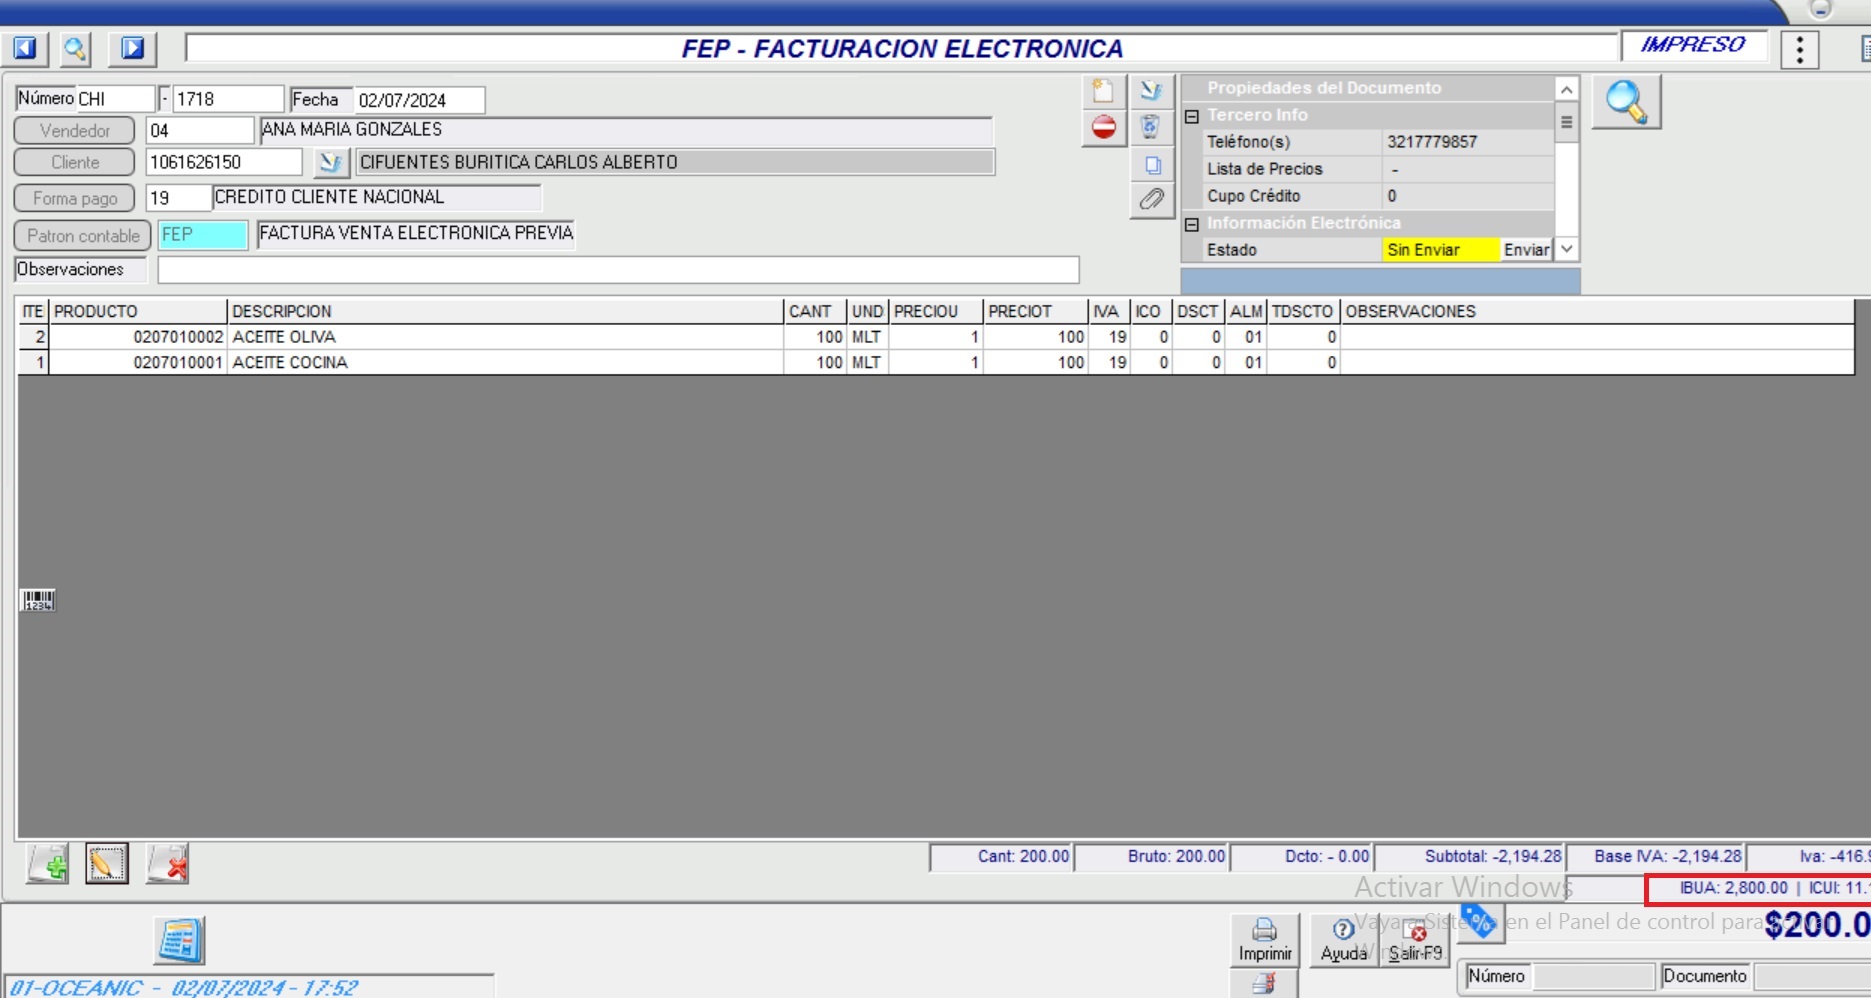Click the Vendedor button
This screenshot has width=1871, height=998.
(75, 131)
